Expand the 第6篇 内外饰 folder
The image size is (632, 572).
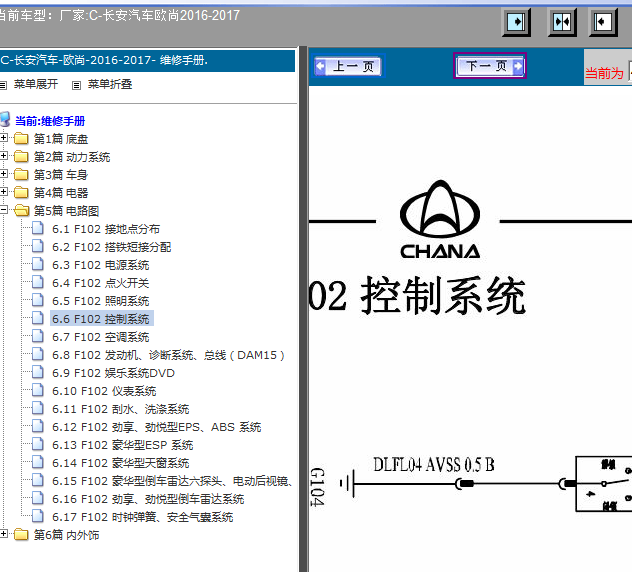[4, 534]
